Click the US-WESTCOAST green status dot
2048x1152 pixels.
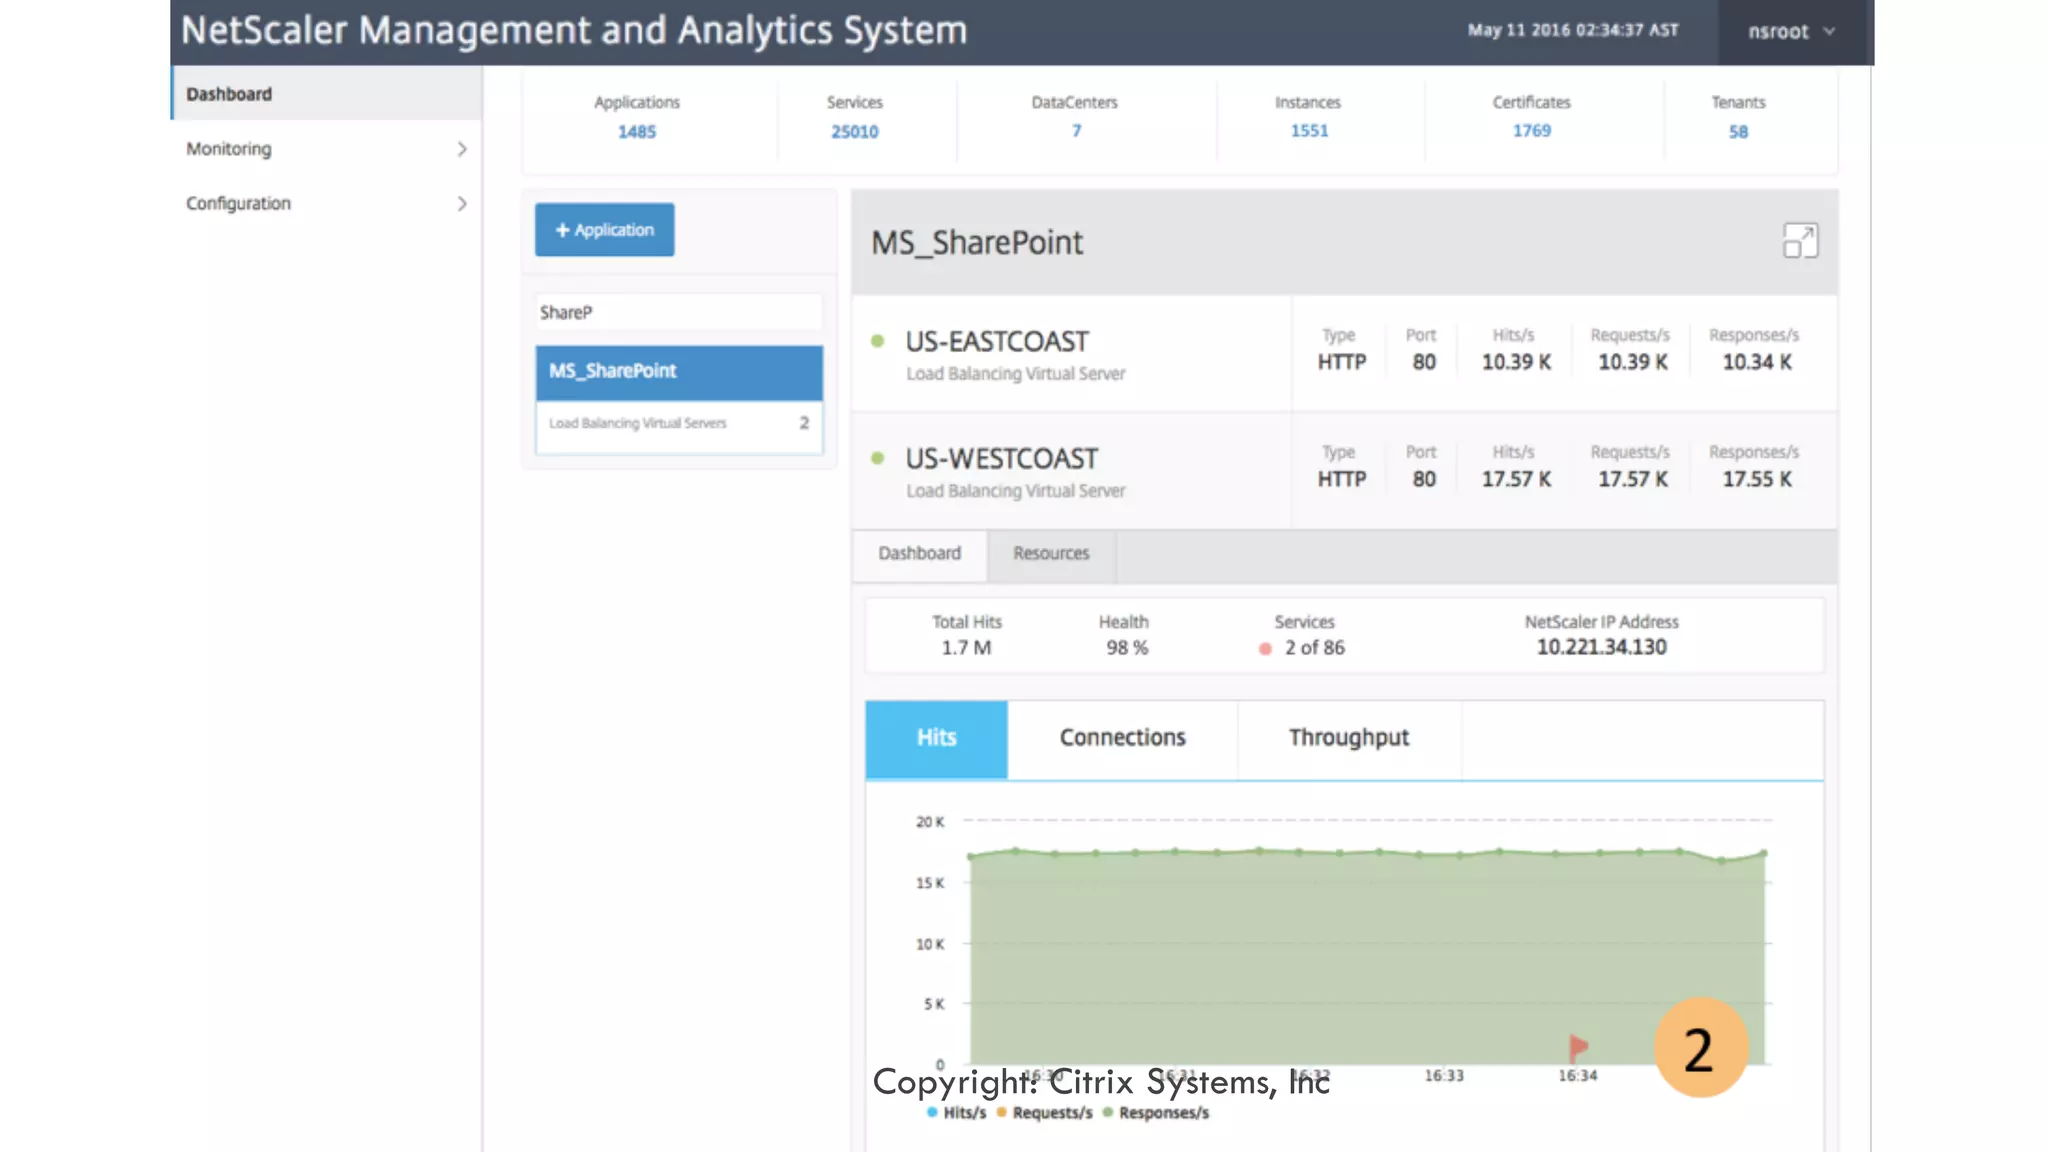878,458
